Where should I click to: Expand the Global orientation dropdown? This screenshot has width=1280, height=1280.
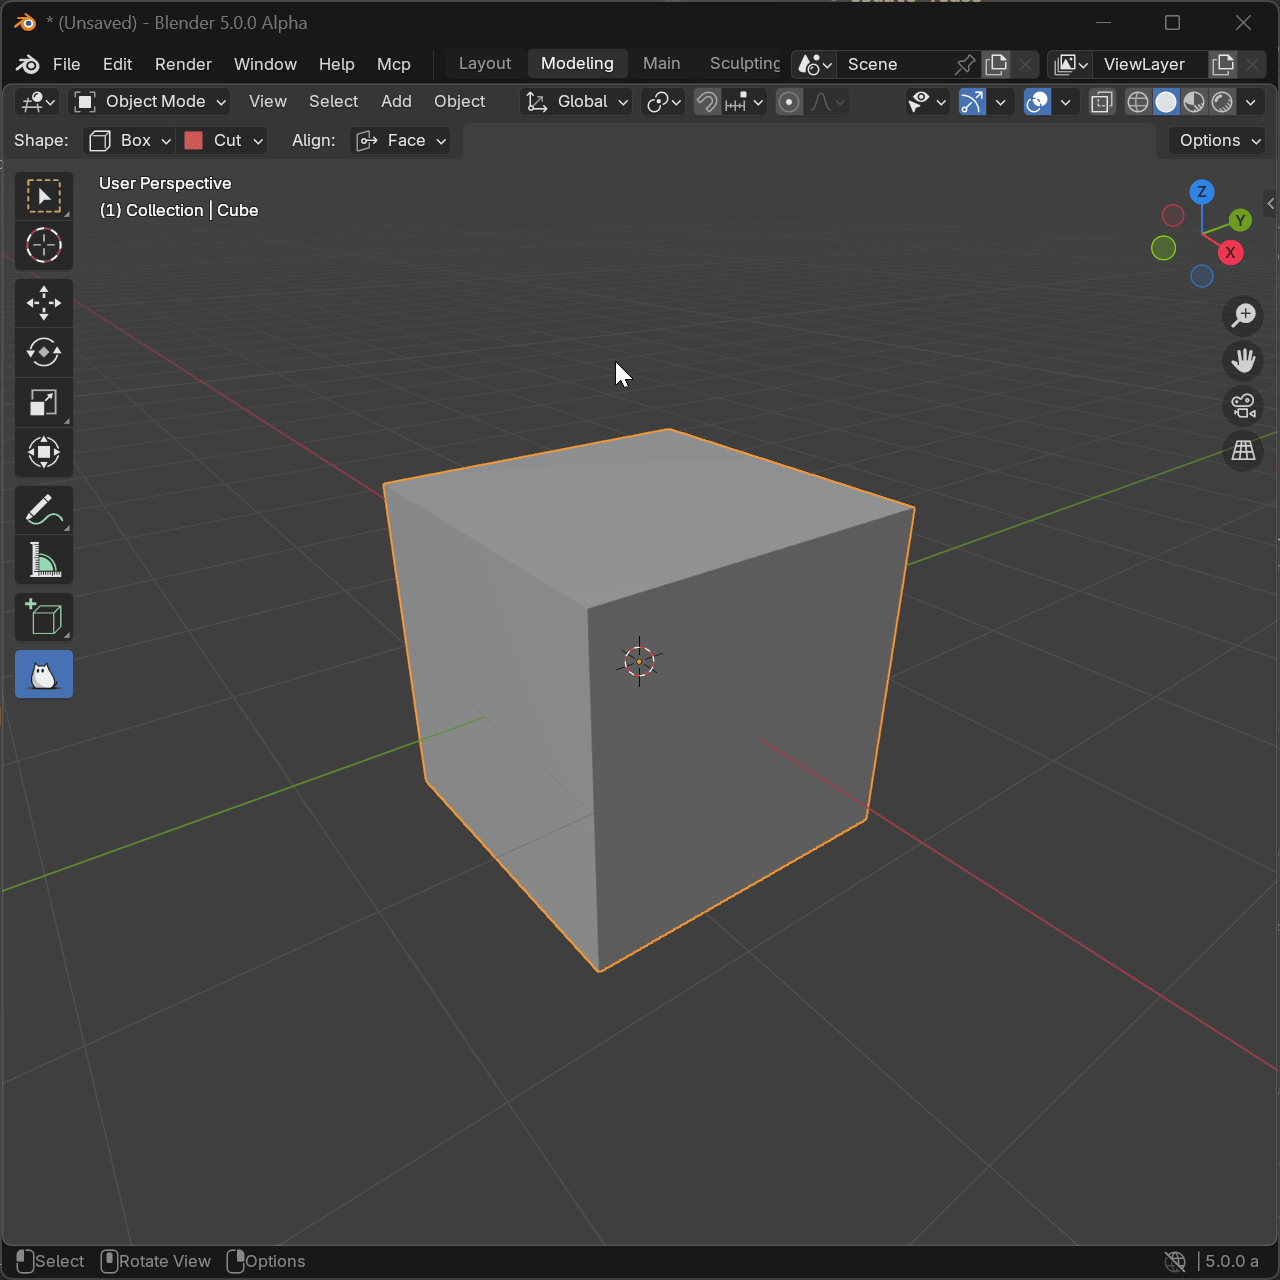(577, 102)
